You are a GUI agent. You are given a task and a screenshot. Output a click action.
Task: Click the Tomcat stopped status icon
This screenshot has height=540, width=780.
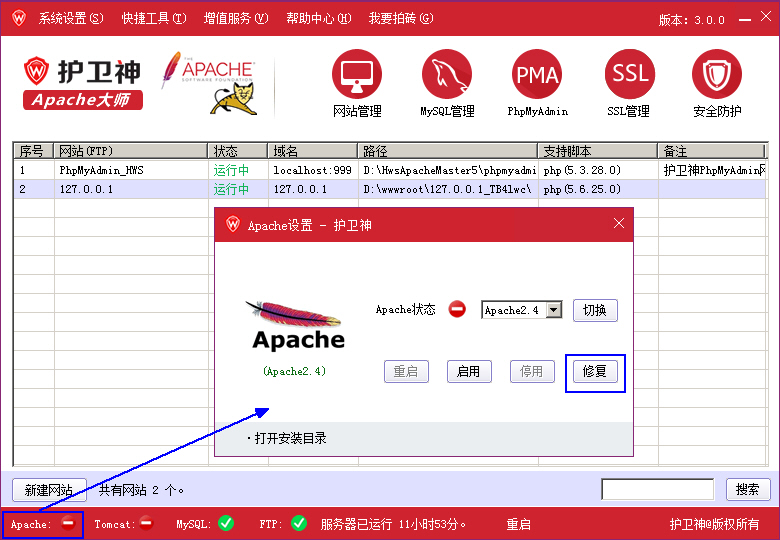(x=146, y=523)
